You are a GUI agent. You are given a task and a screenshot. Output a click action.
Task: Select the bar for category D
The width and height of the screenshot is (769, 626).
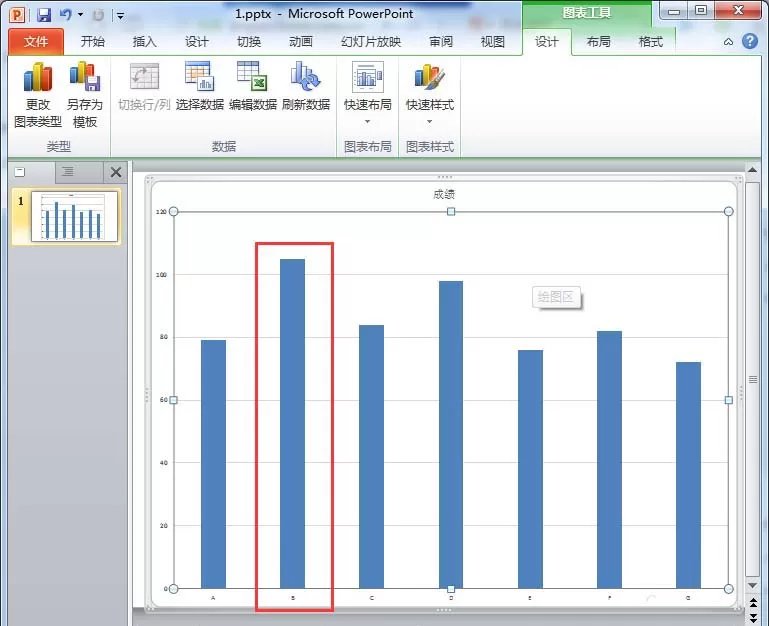point(451,435)
